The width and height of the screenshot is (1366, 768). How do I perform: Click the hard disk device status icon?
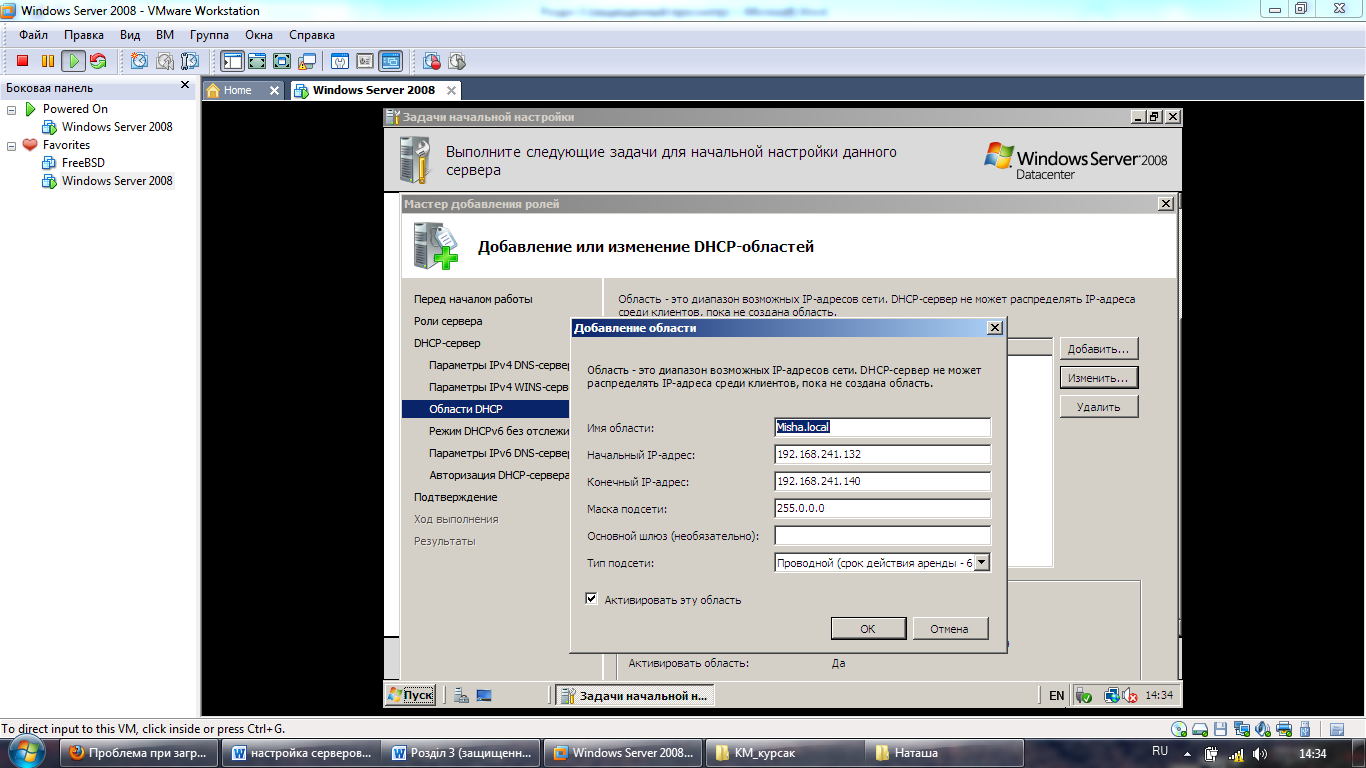tap(1201, 729)
